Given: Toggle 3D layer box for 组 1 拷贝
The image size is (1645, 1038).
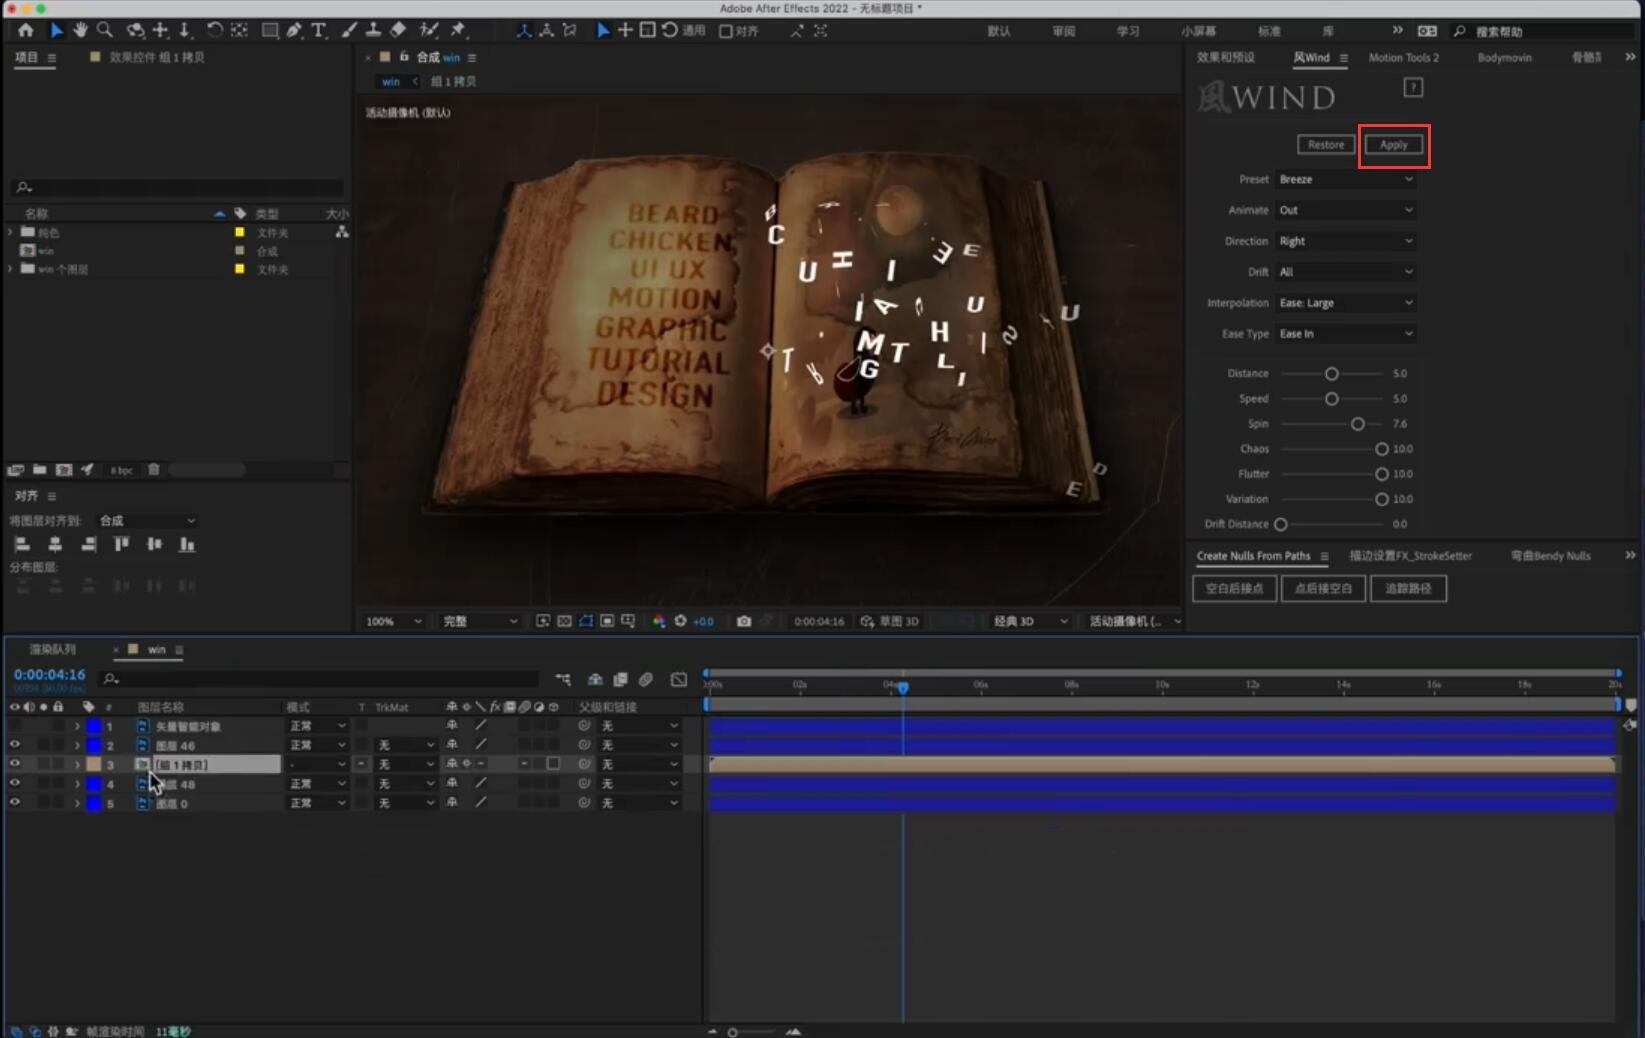Looking at the screenshot, I should click(553, 764).
